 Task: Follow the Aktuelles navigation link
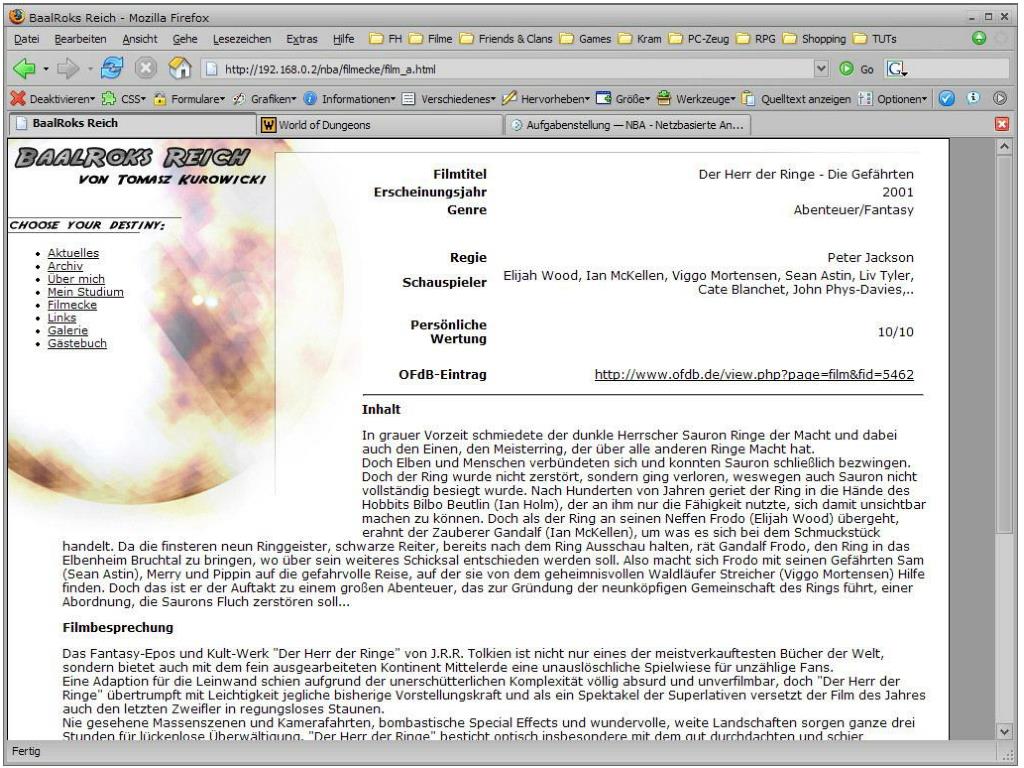coord(73,253)
